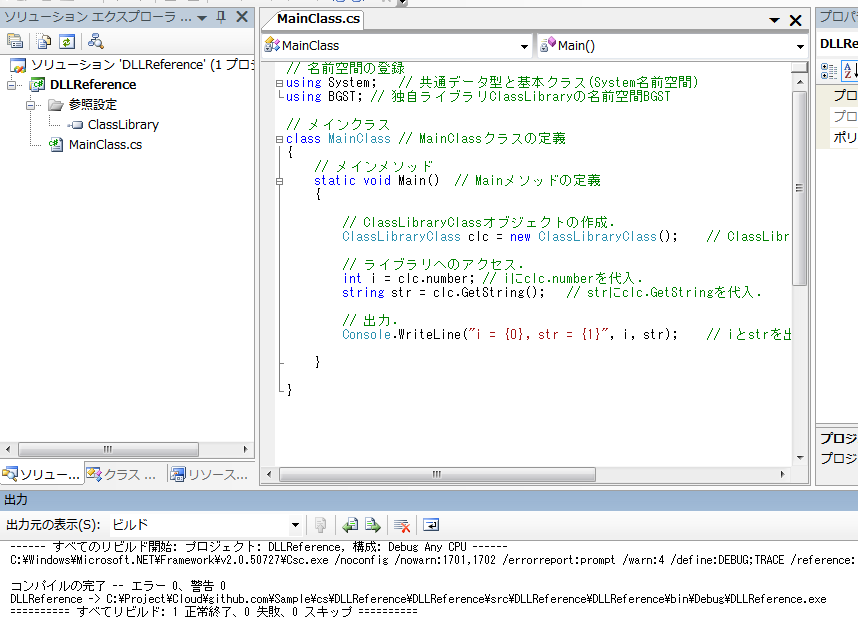Pin the Solution Explorer panel with pushpin
Image resolution: width=858 pixels, height=627 pixels.
click(x=221, y=17)
